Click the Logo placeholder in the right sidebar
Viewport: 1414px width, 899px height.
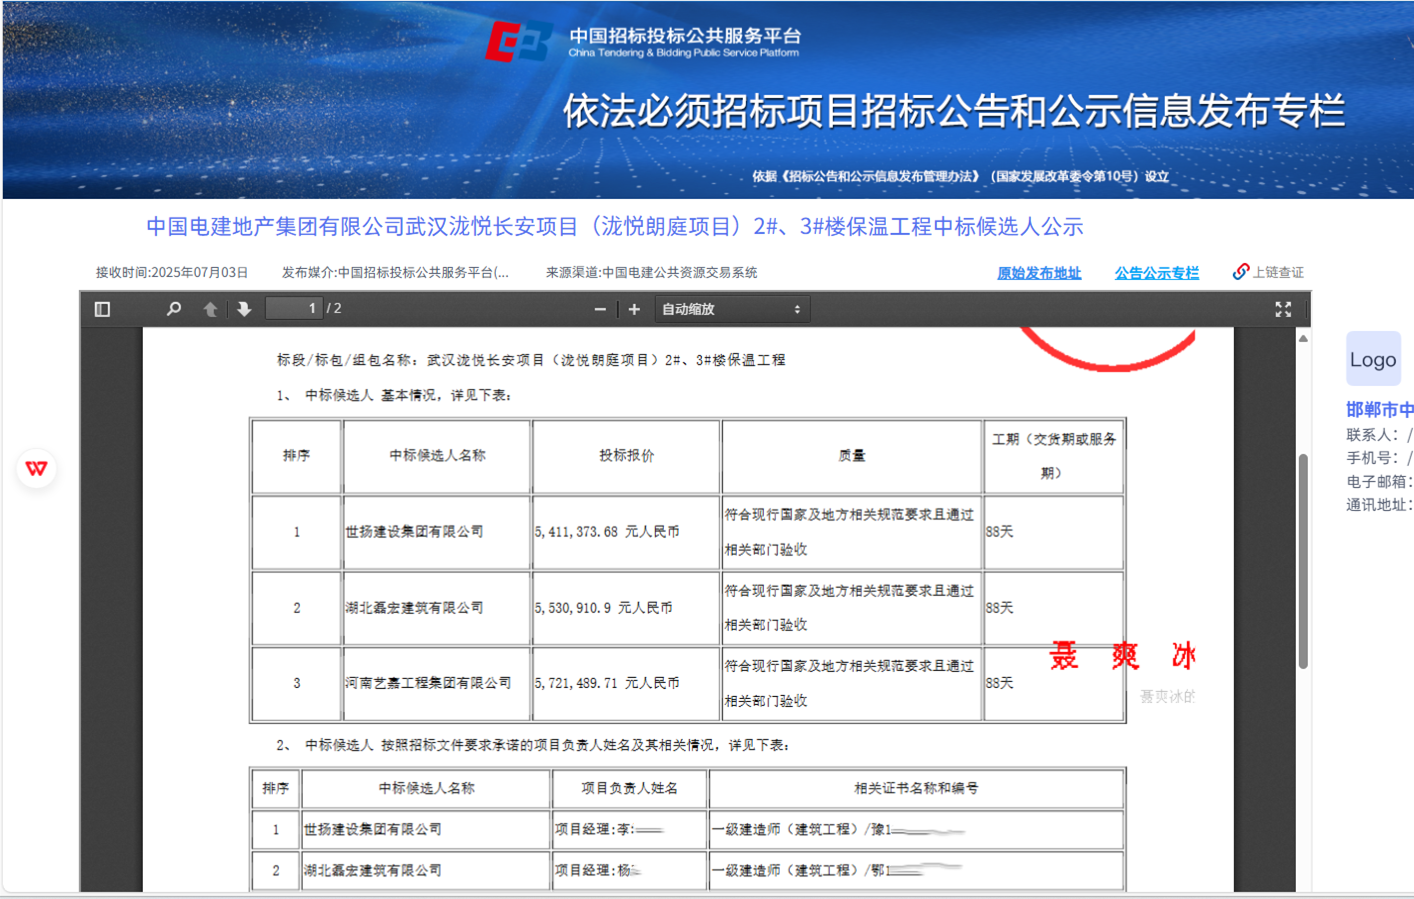[x=1373, y=358]
